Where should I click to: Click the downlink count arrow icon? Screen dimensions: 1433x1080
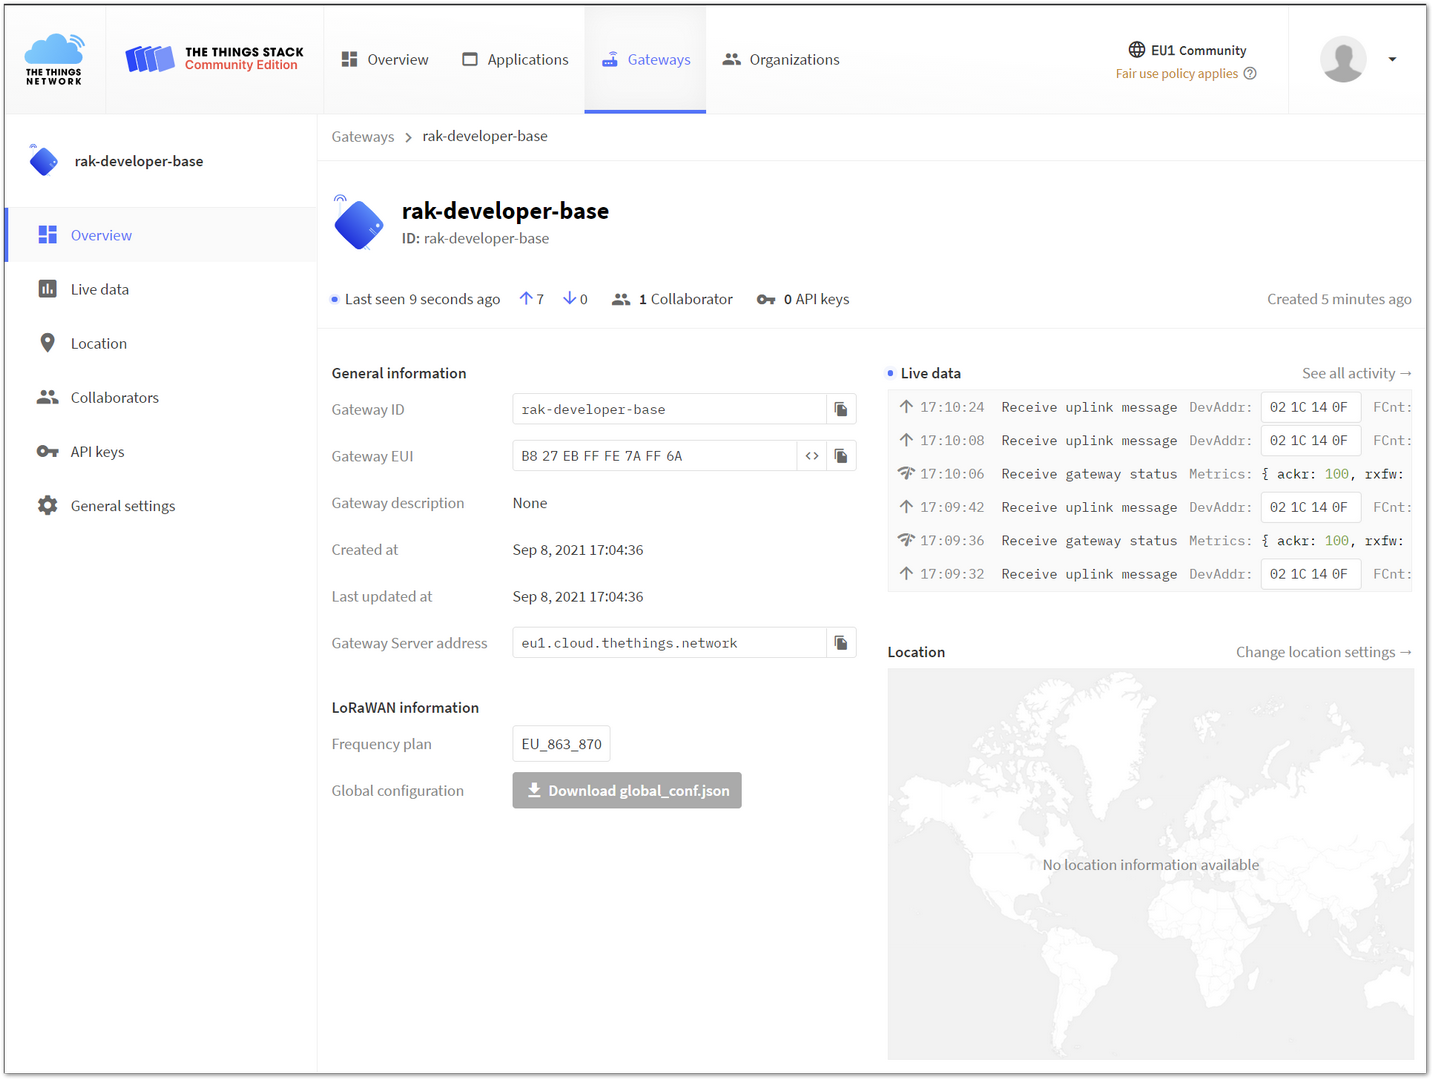tap(569, 298)
